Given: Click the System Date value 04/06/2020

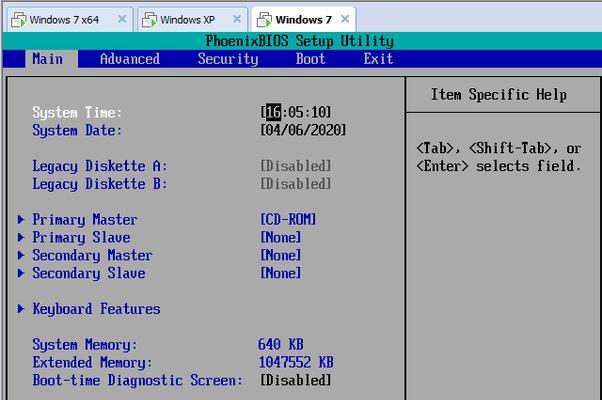Looking at the screenshot, I should click(303, 130).
